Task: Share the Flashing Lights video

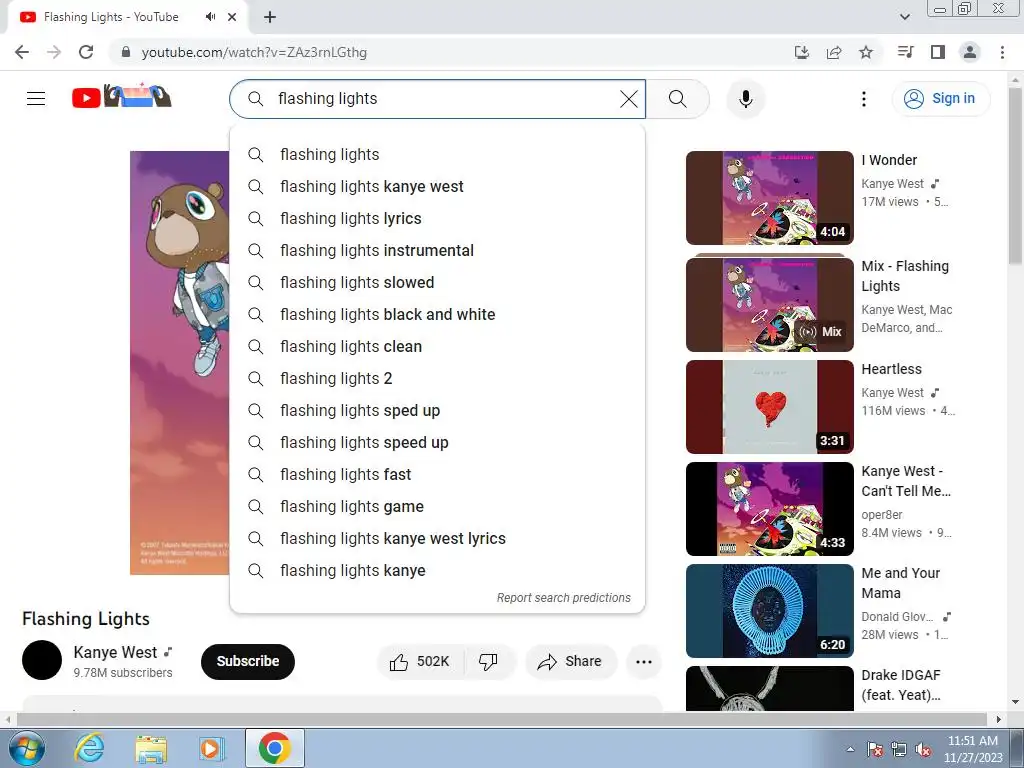Action: point(570,662)
